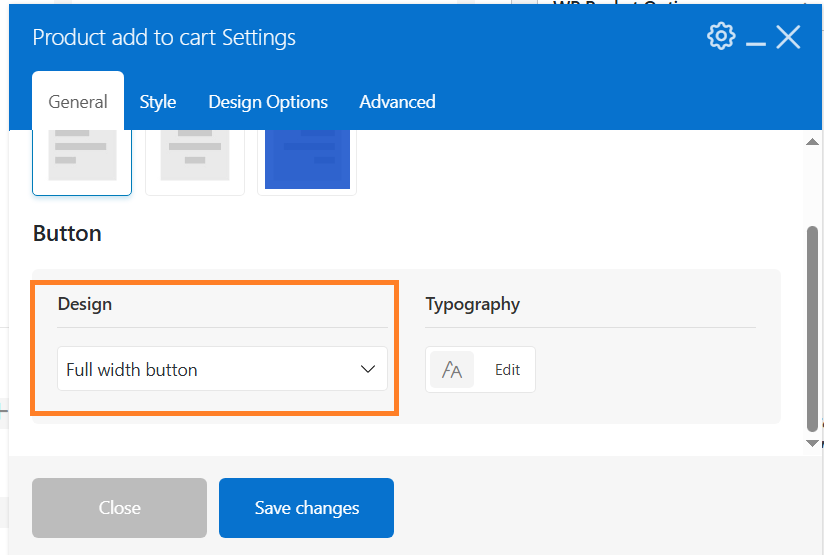Click the Product add to cart Settings title
The height and width of the screenshot is (555, 824).
point(164,38)
